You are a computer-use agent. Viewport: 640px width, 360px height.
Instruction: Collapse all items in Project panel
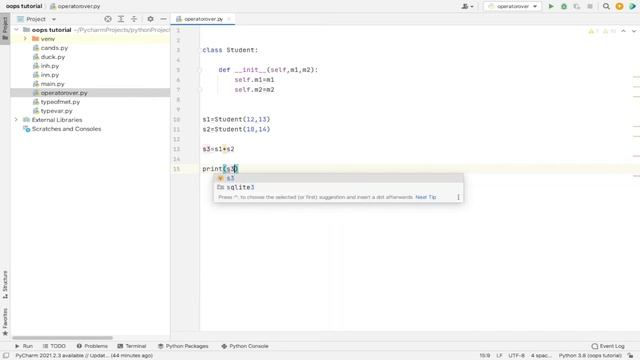click(x=134, y=19)
